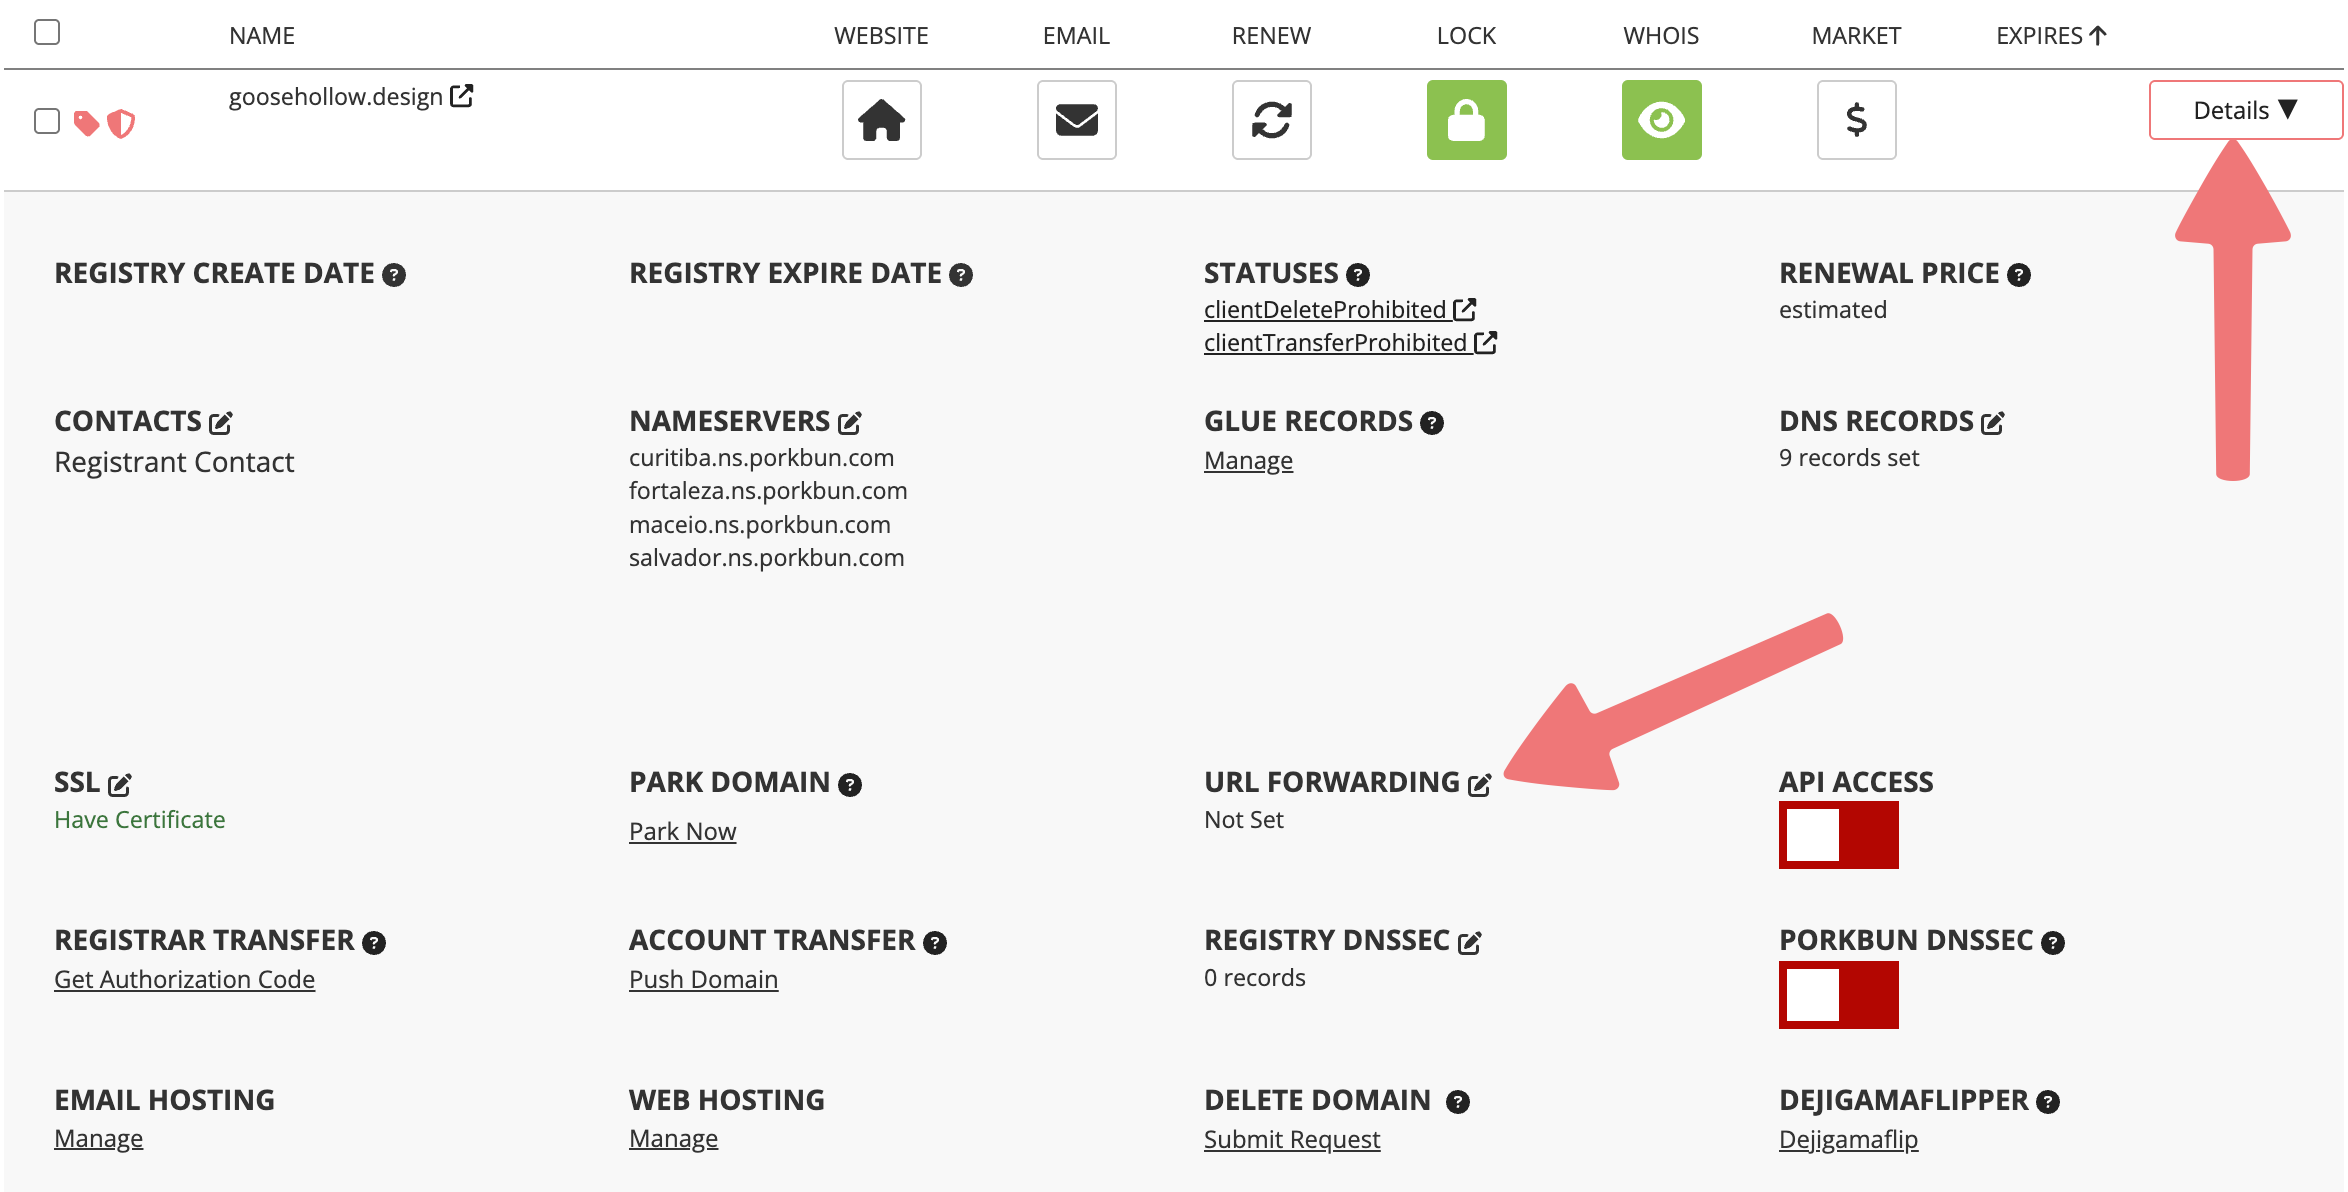This screenshot has width=2348, height=1192.
Task: Tick the select-all checkbox in header
Action: point(47,33)
